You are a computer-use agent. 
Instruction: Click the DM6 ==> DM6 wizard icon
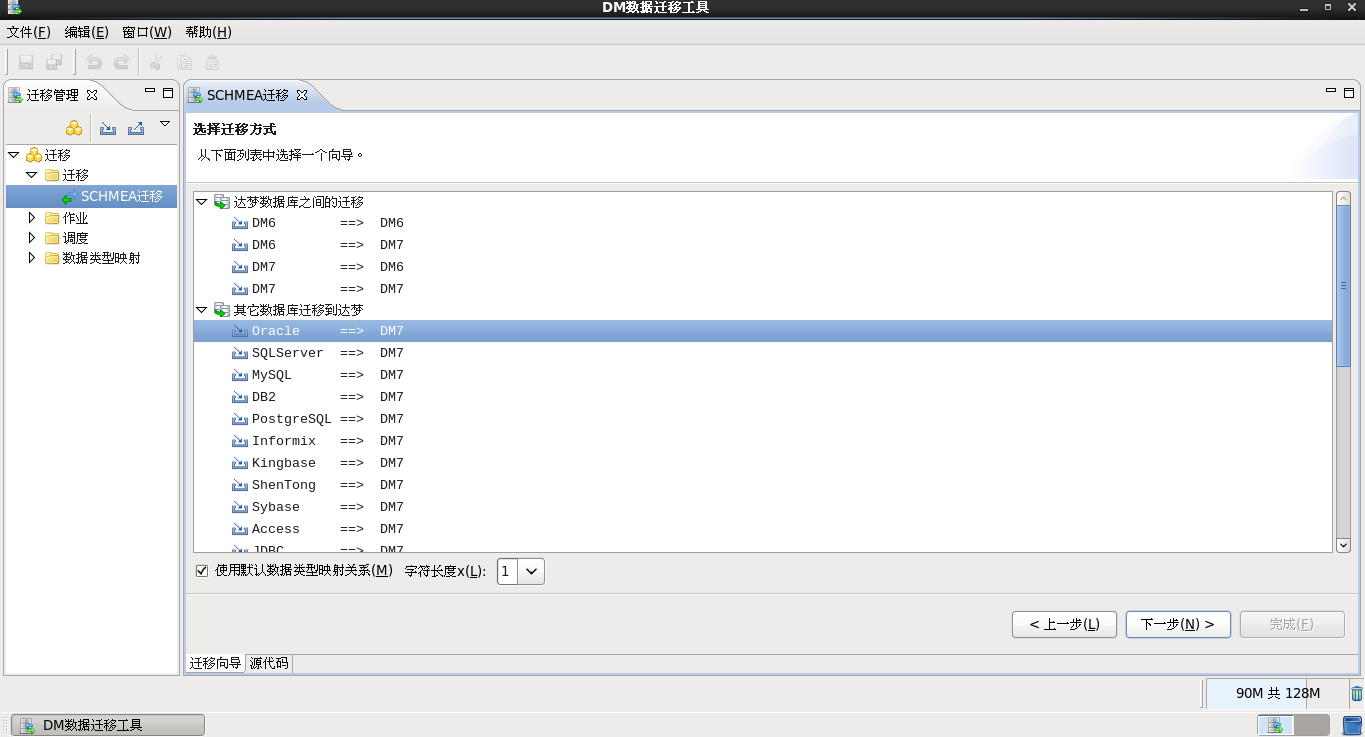tap(240, 223)
